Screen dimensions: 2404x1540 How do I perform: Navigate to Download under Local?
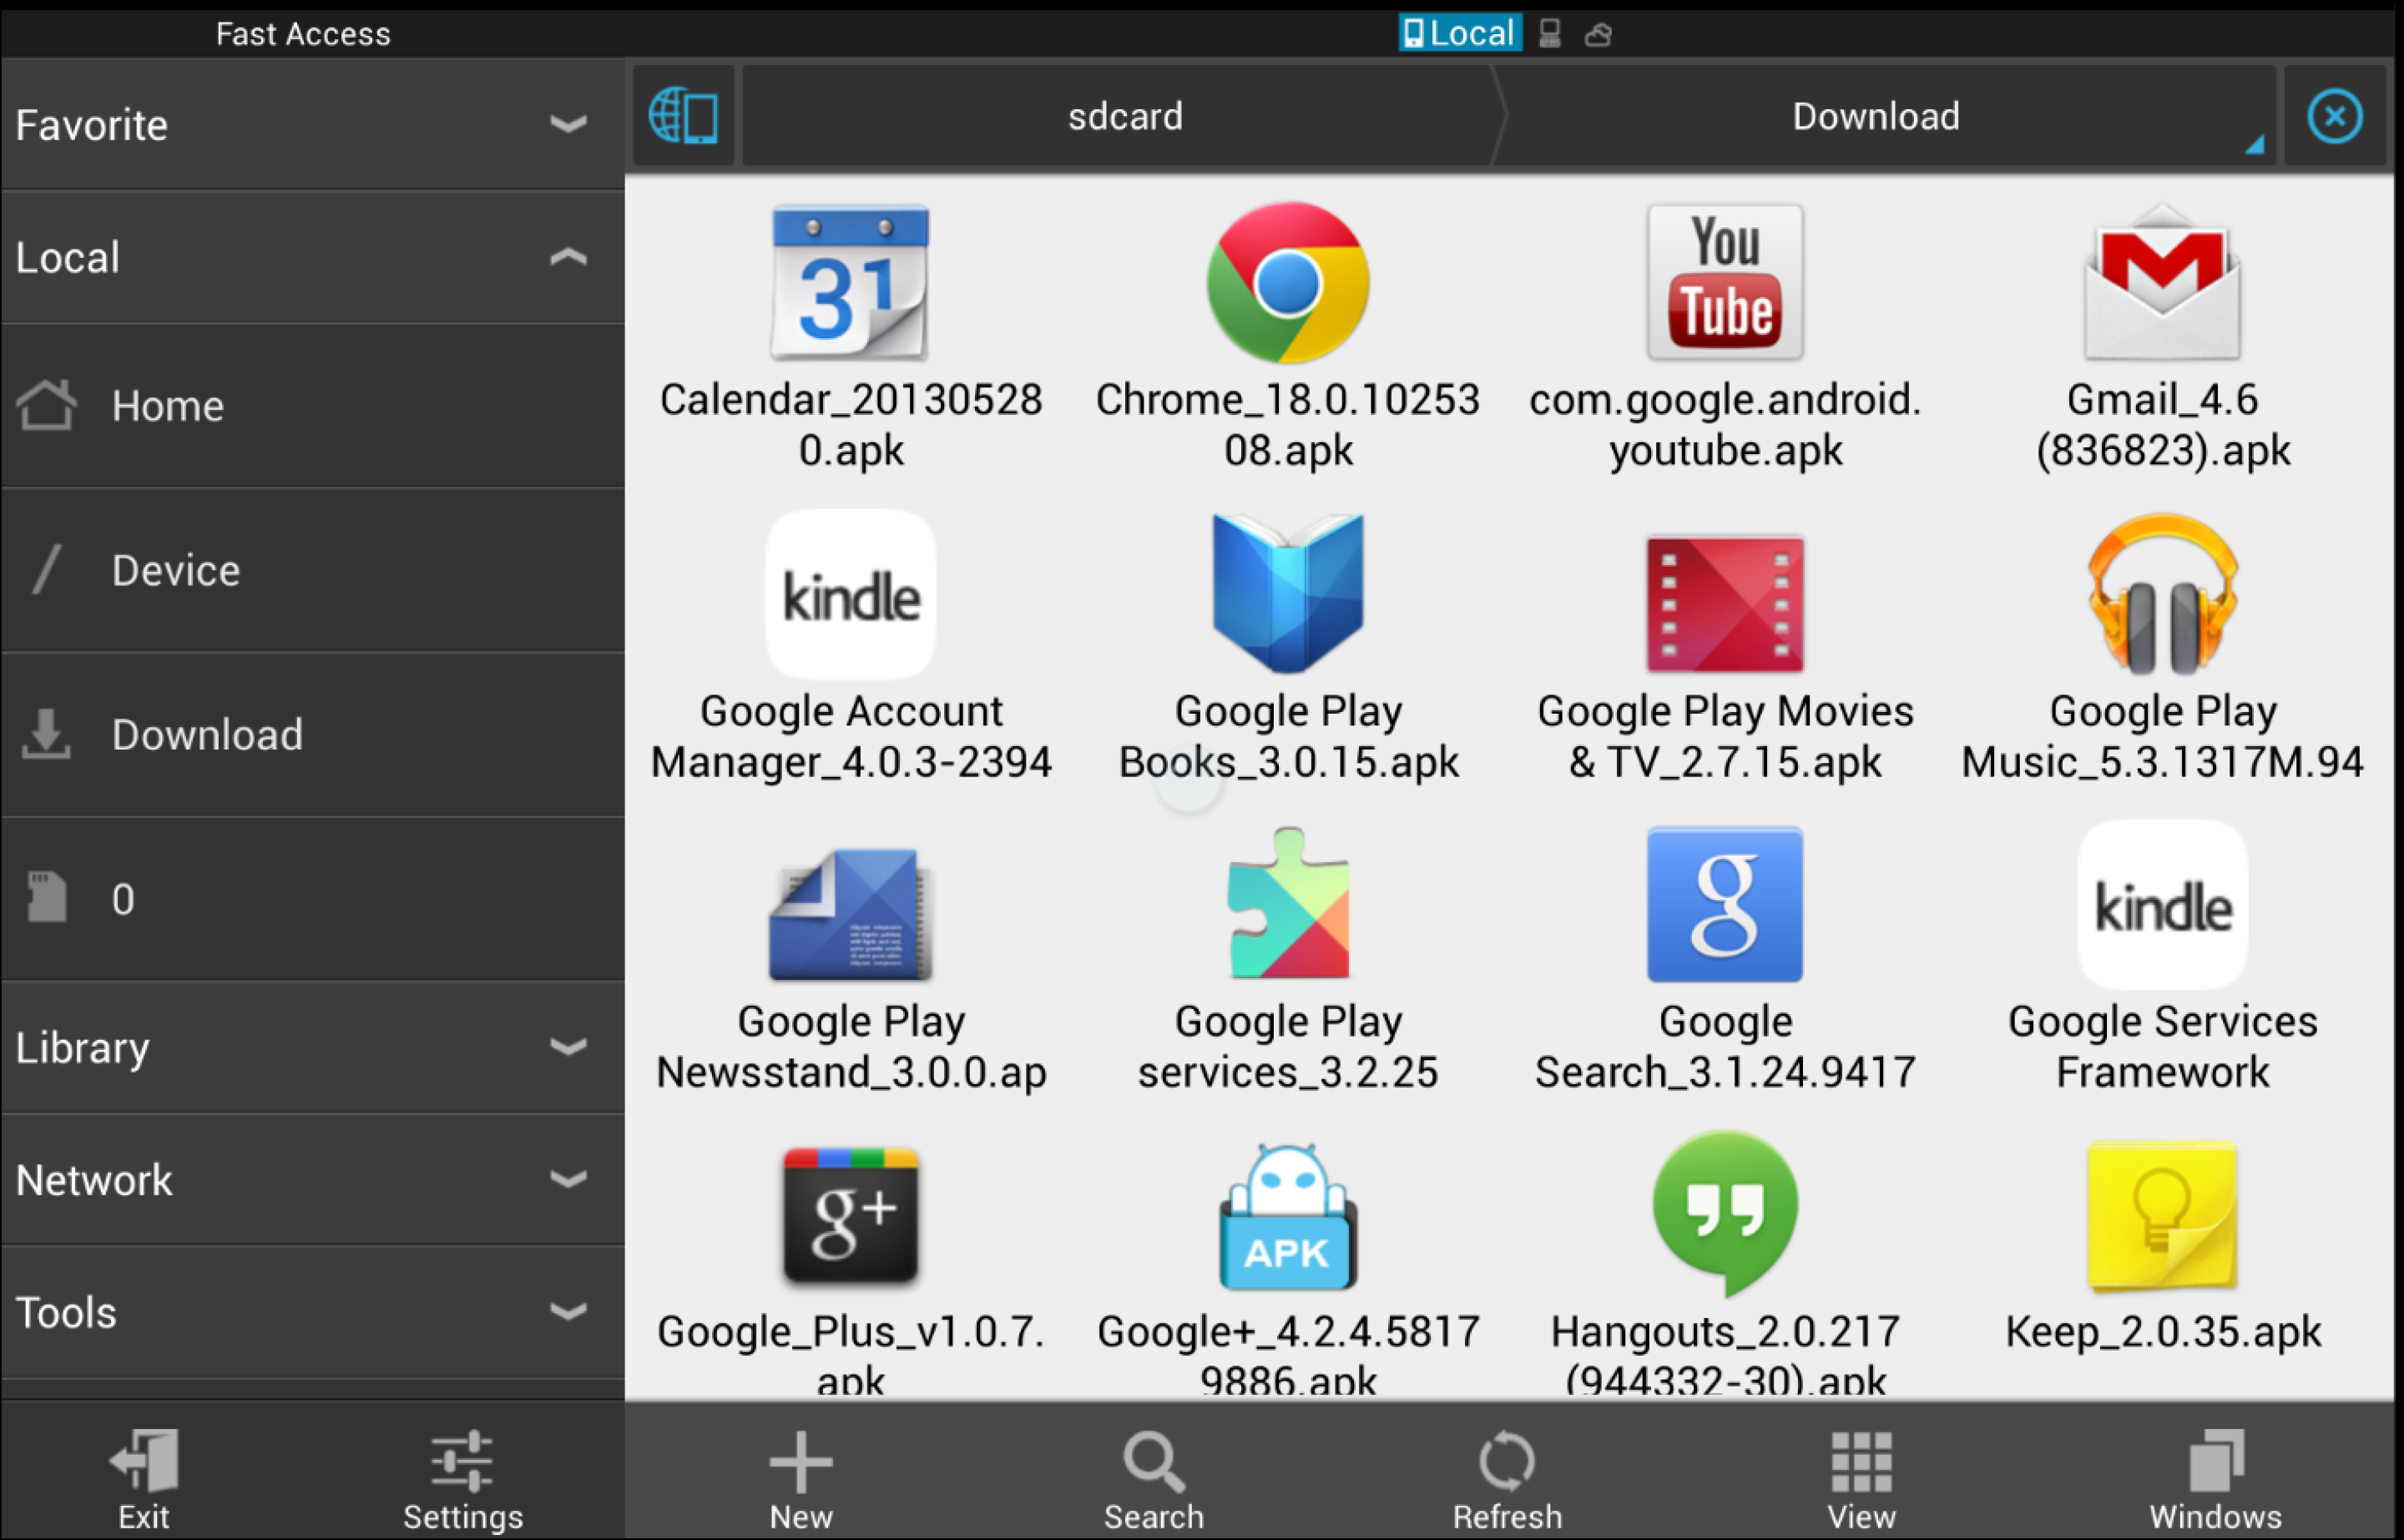tap(207, 735)
